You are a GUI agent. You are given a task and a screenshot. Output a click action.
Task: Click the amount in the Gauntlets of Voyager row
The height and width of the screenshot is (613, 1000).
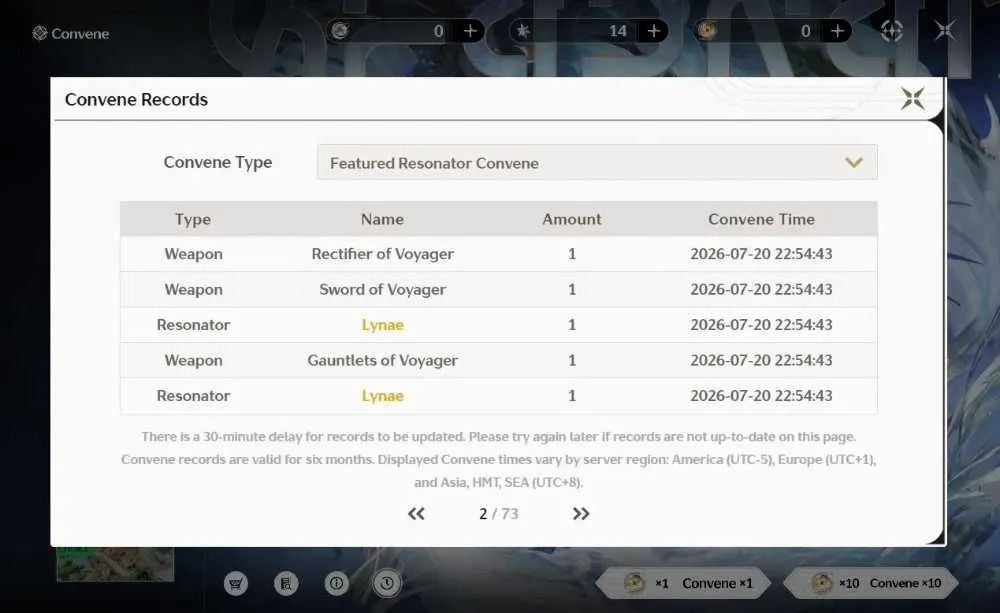pos(572,360)
